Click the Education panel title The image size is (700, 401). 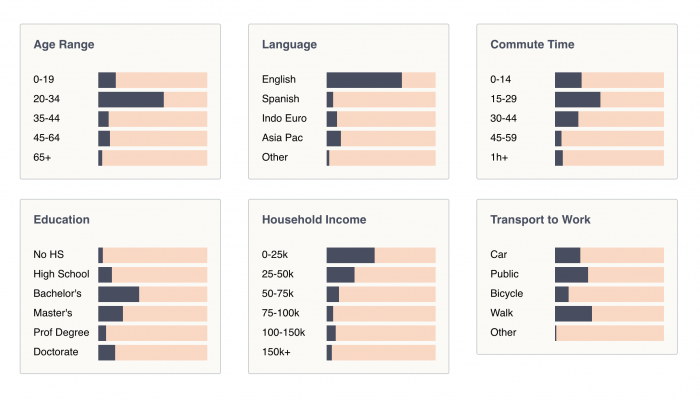point(61,220)
